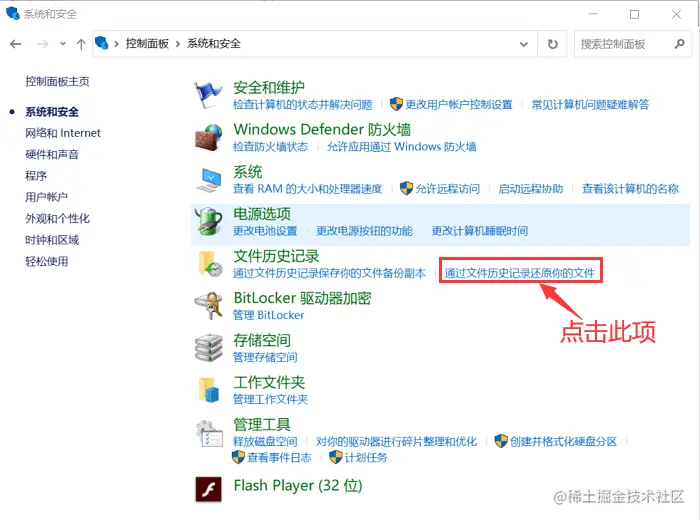
Task: Click the shield icon before 允许远程访问
Action: 406,188
